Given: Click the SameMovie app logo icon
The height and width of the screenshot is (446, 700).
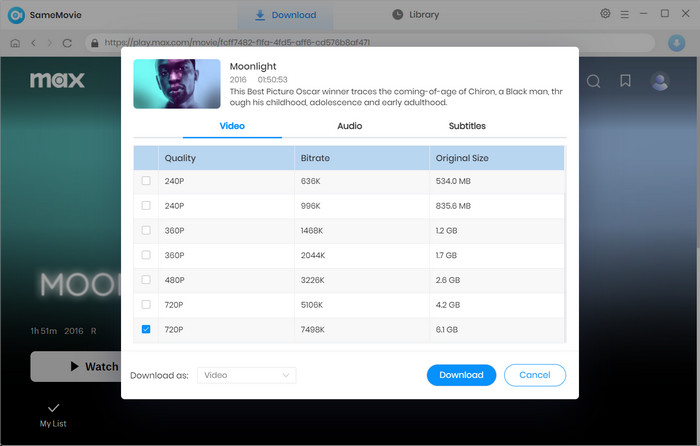Looking at the screenshot, I should (16, 15).
